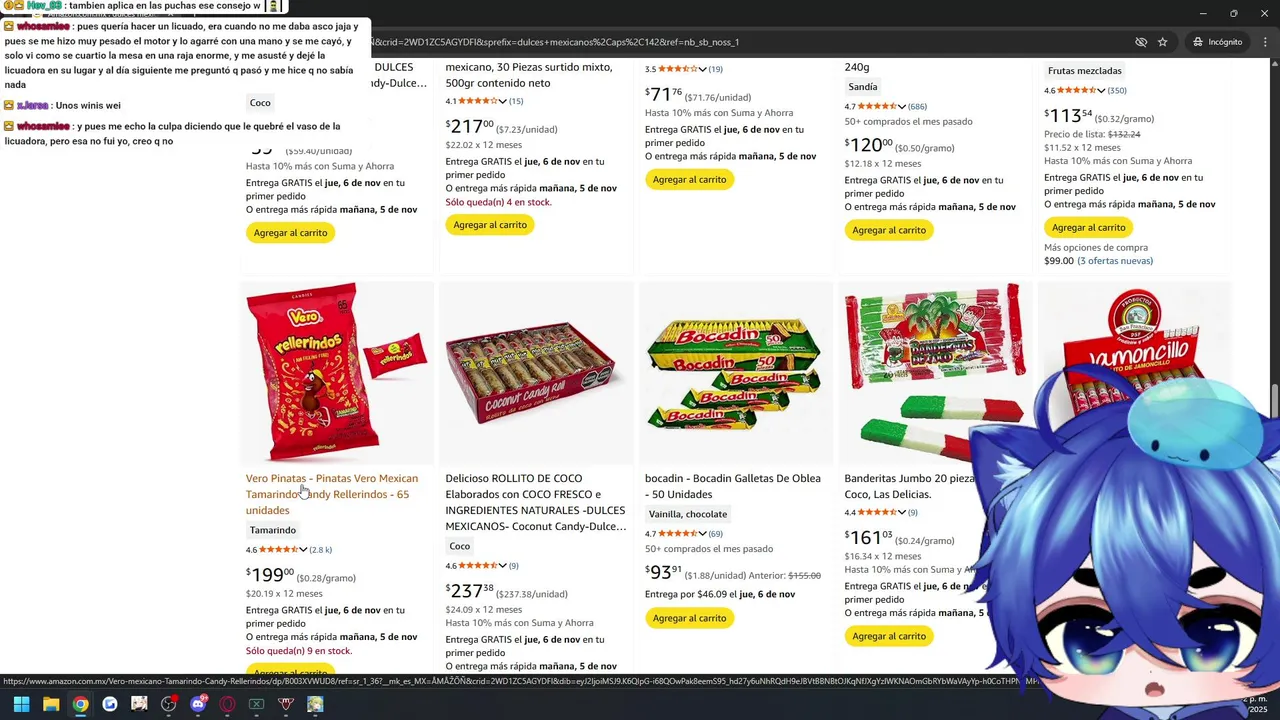Open File Explorer from the taskbar
The height and width of the screenshot is (720, 1280).
[51, 704]
